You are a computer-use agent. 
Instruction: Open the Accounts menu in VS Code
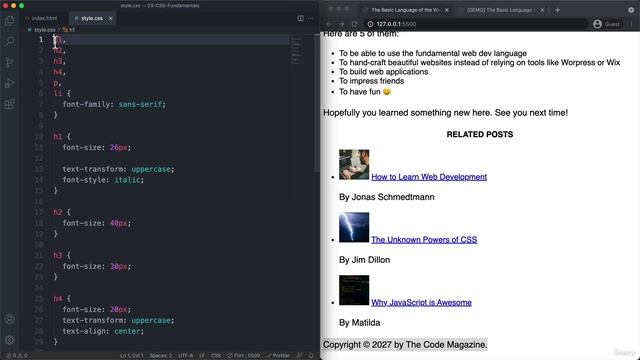point(9,319)
